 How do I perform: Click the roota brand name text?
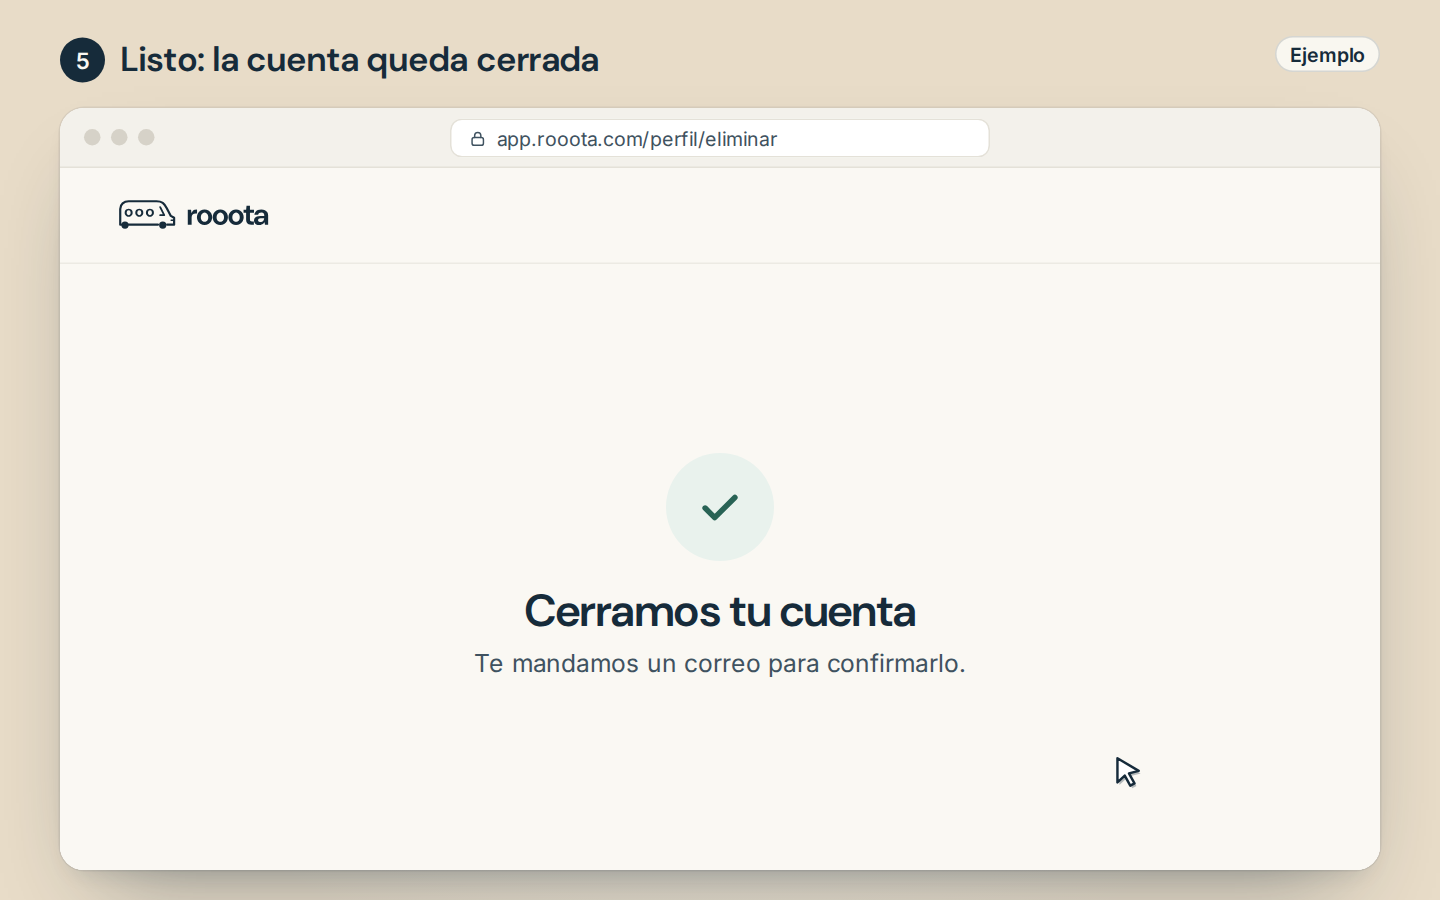coord(227,215)
